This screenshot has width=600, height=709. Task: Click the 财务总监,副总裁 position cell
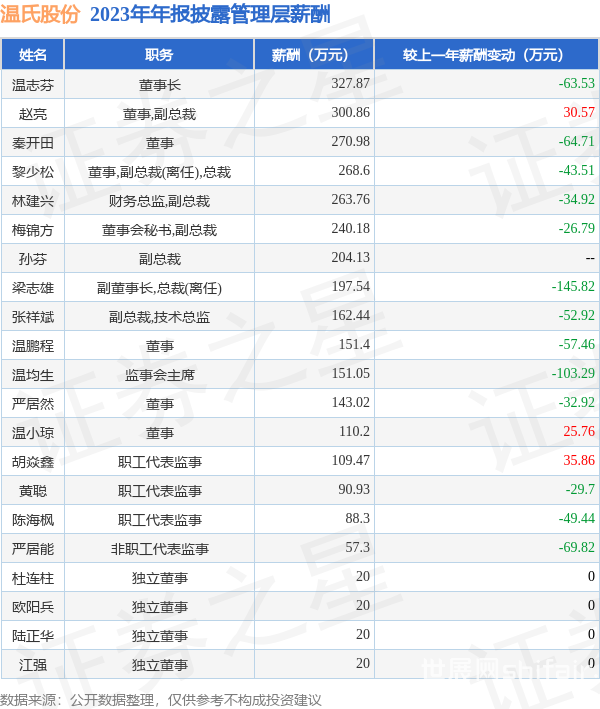point(159,200)
